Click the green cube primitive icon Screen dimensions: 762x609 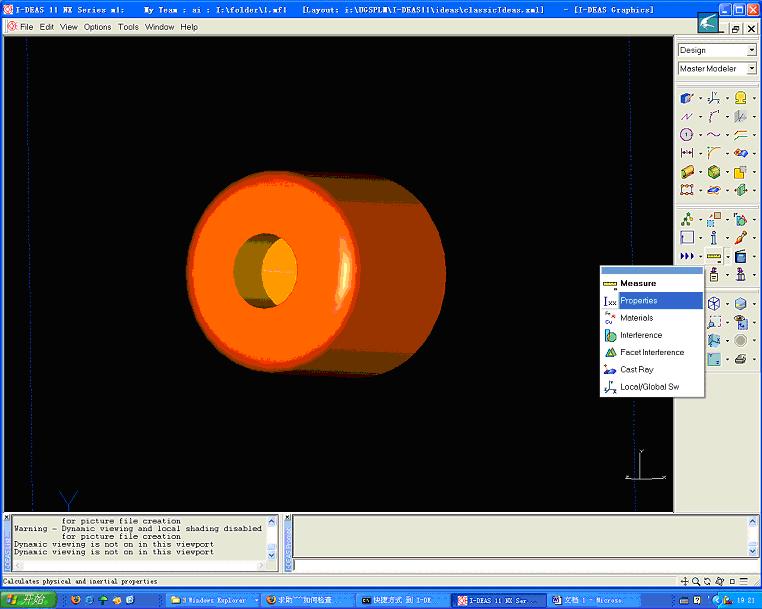(713, 172)
